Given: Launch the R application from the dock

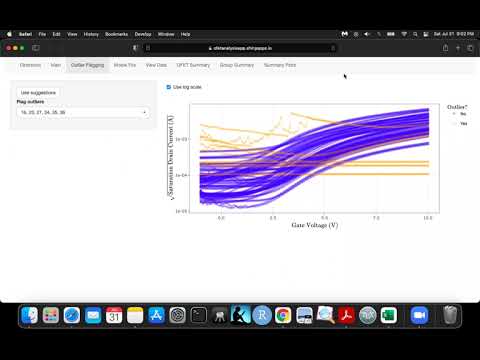Looking at the screenshot, I should tap(262, 315).
